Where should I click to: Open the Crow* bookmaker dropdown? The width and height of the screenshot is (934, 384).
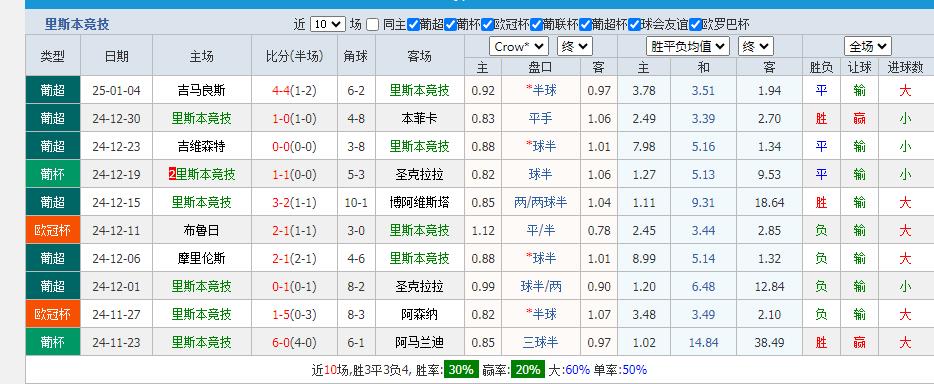click(x=519, y=46)
